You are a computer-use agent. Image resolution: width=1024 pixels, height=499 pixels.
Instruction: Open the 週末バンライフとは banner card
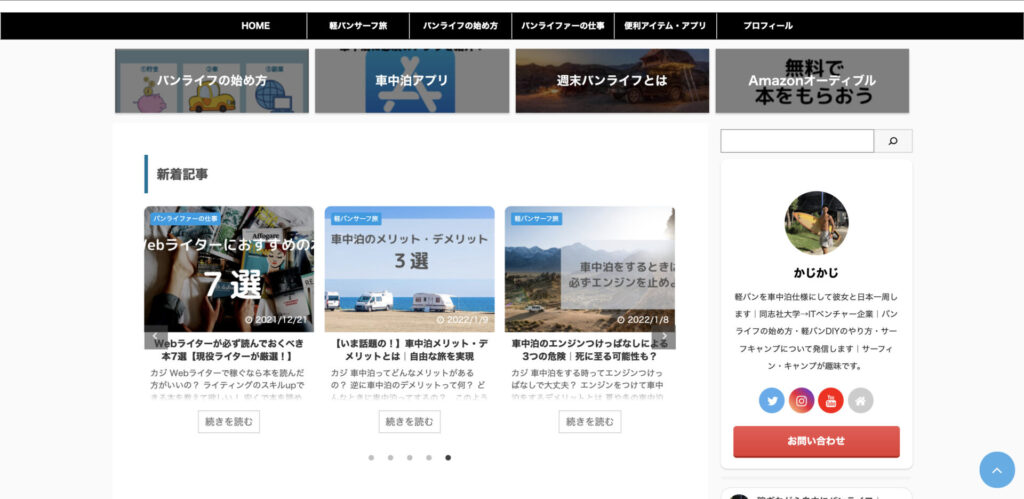[x=612, y=81]
